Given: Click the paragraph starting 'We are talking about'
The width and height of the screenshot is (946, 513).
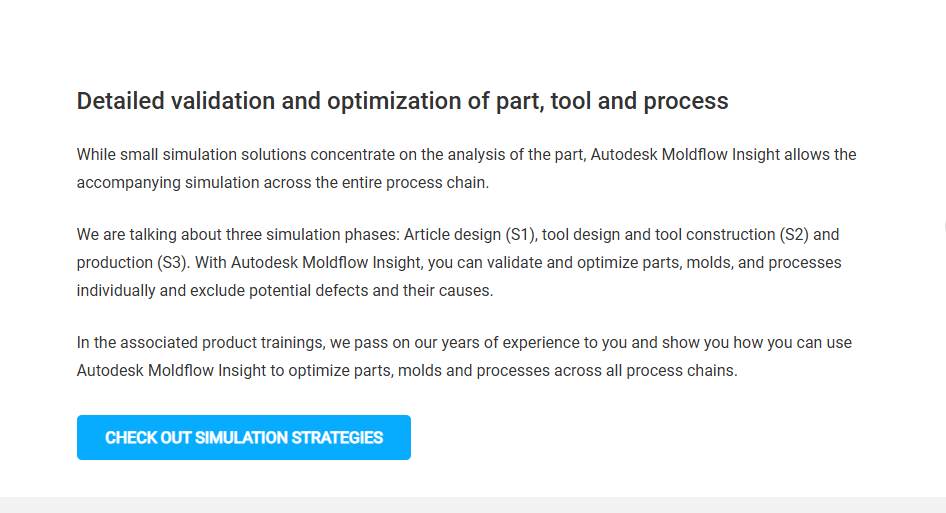Looking at the screenshot, I should pyautogui.click(x=458, y=262).
